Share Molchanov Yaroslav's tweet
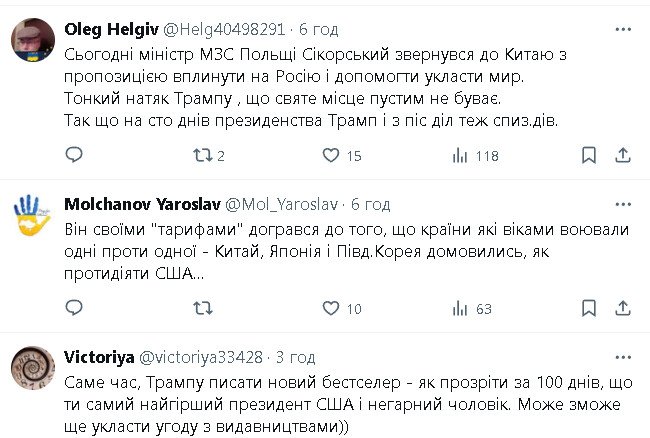The image size is (650, 438). (625, 309)
